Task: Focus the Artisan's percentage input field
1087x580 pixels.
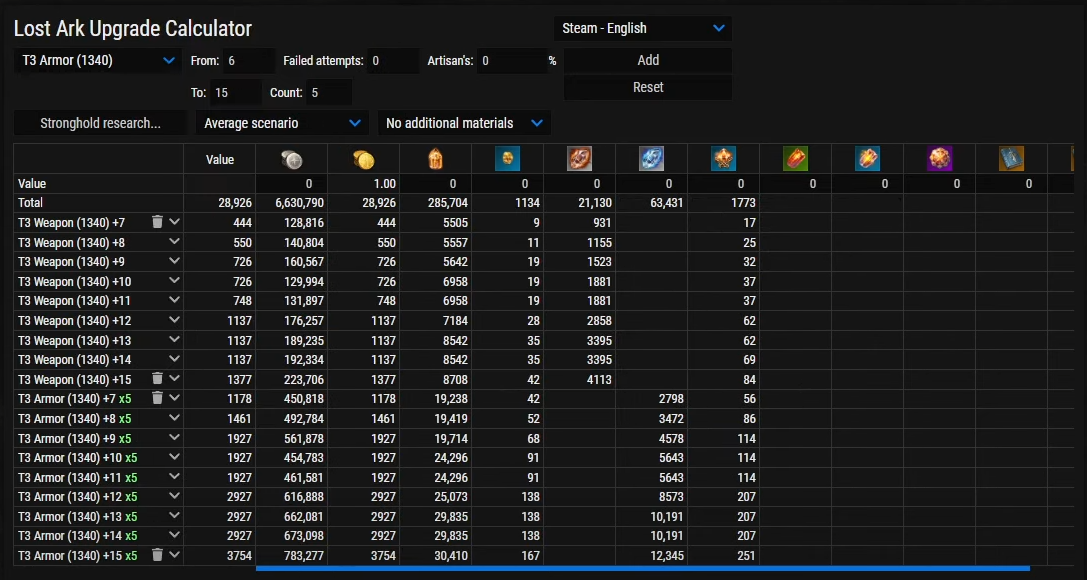Action: click(512, 61)
